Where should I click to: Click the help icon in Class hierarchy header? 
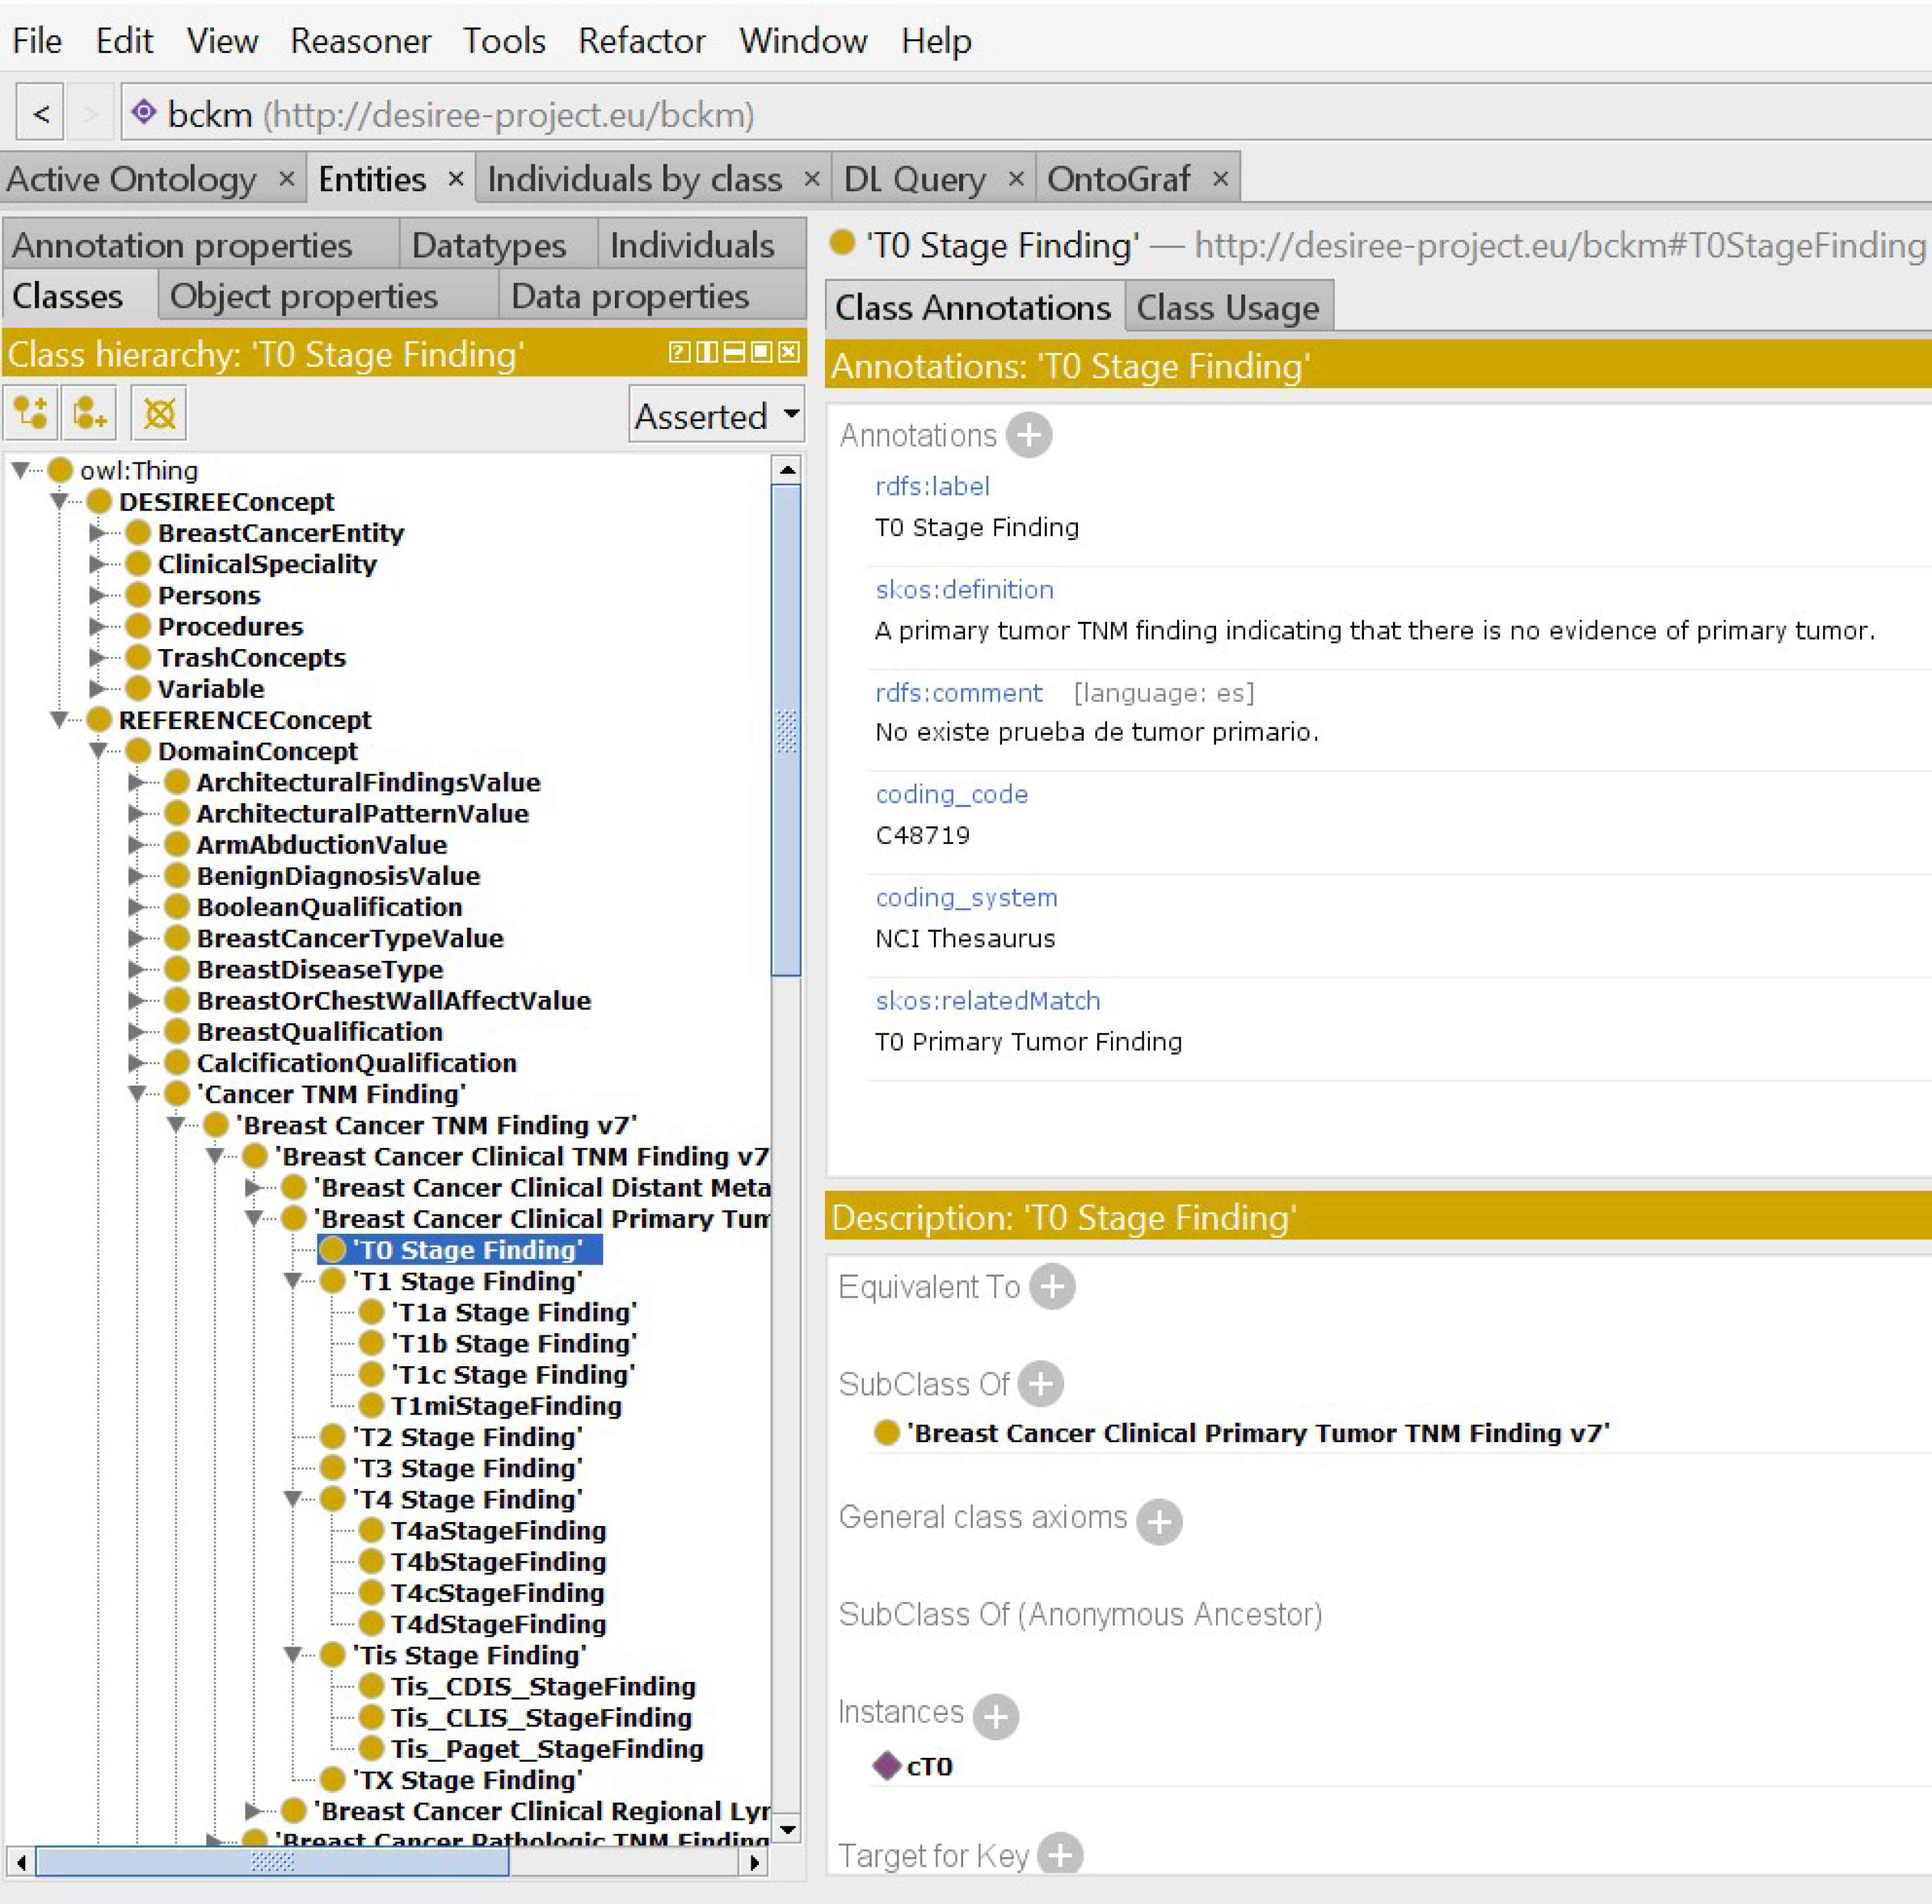[x=679, y=352]
